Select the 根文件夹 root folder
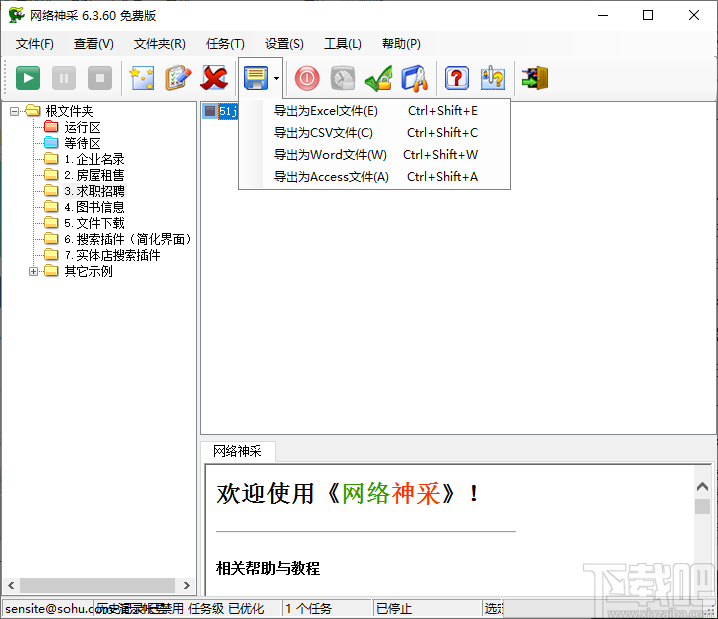Screen dimensions: 718x619 [x=69, y=111]
